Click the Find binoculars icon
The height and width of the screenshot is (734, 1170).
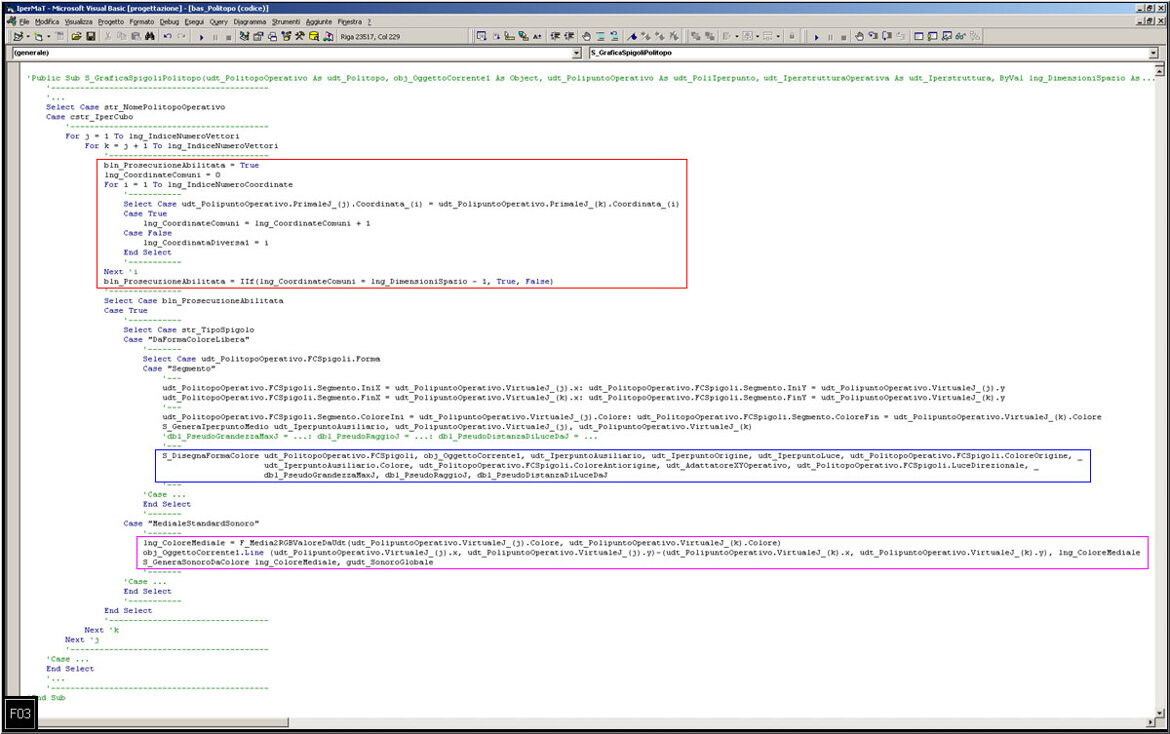[150, 36]
